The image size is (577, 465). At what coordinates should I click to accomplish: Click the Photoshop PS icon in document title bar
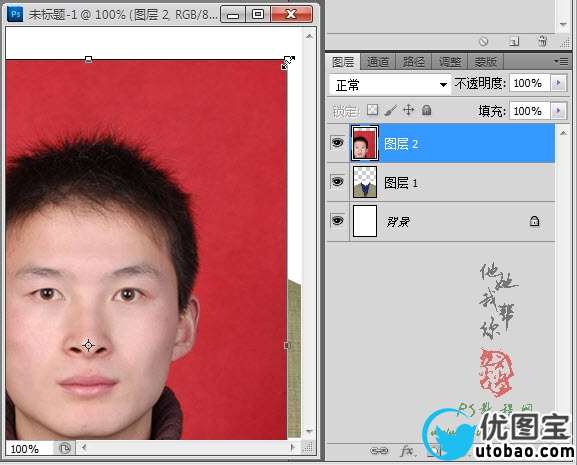click(x=15, y=14)
